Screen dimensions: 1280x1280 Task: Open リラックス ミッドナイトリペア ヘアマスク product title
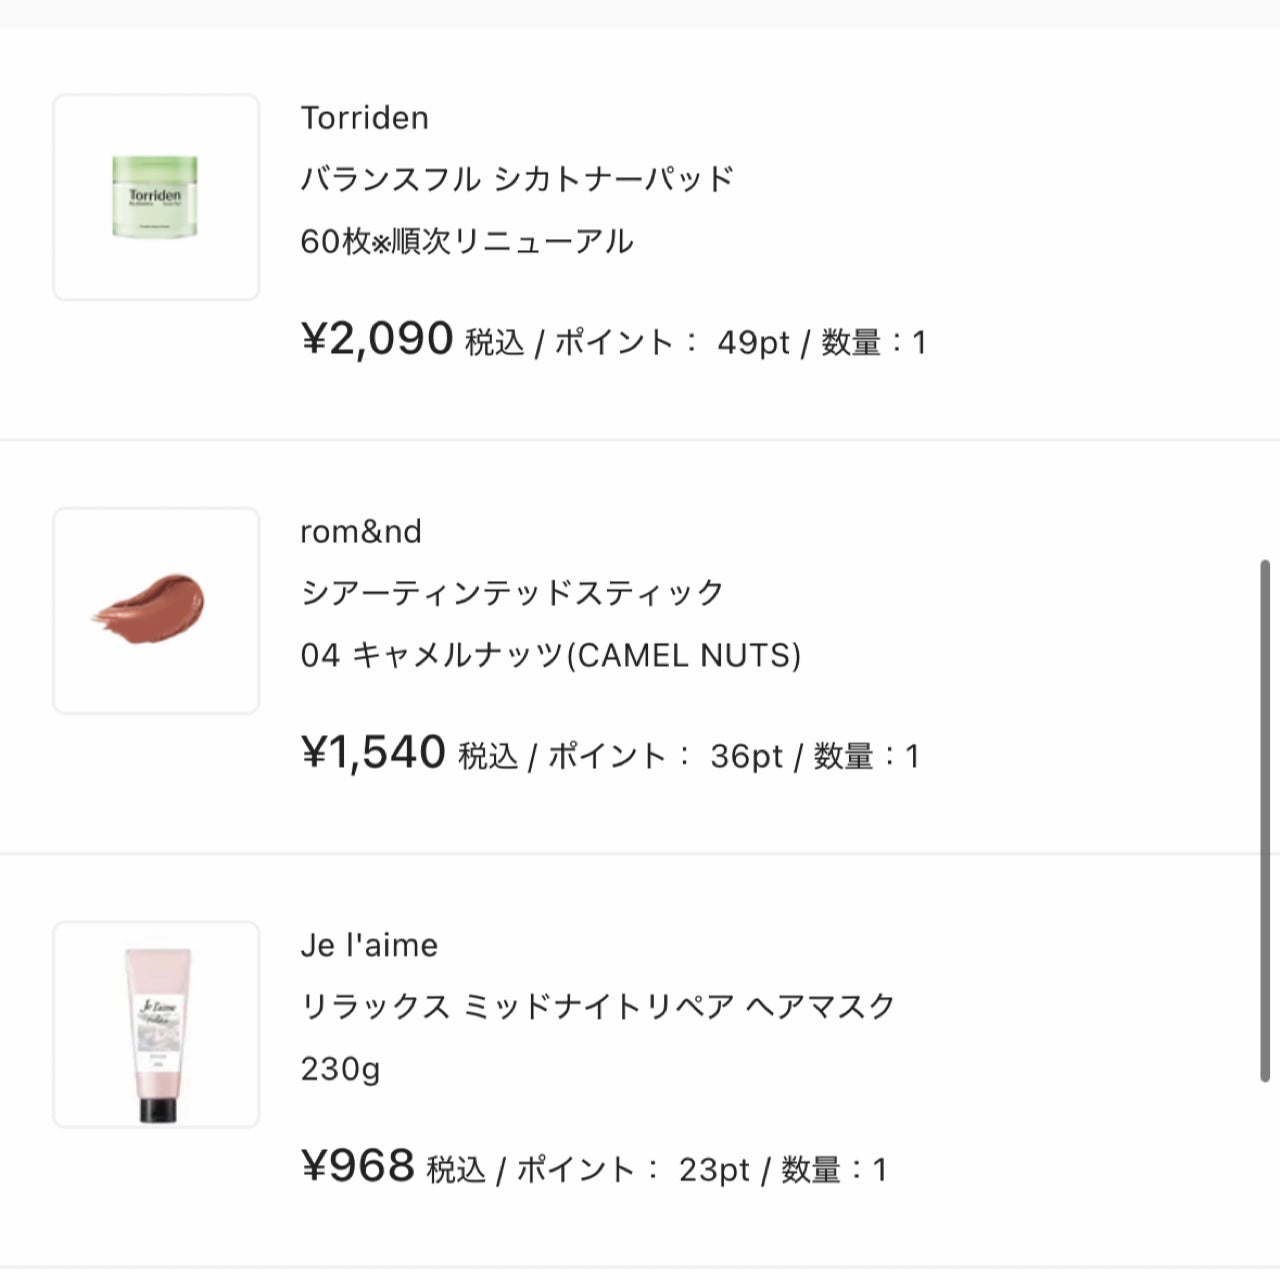[597, 1007]
